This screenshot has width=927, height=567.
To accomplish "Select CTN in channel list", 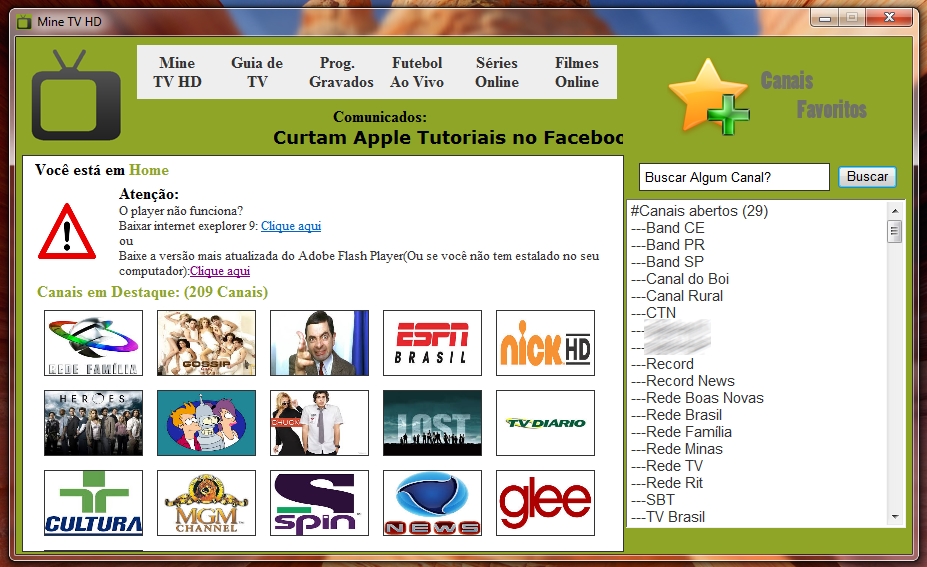I will point(653,313).
